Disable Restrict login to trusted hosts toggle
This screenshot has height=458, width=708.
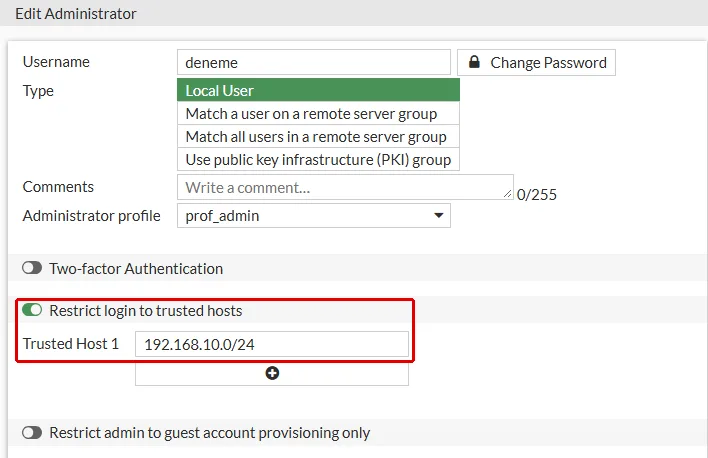[x=32, y=310]
